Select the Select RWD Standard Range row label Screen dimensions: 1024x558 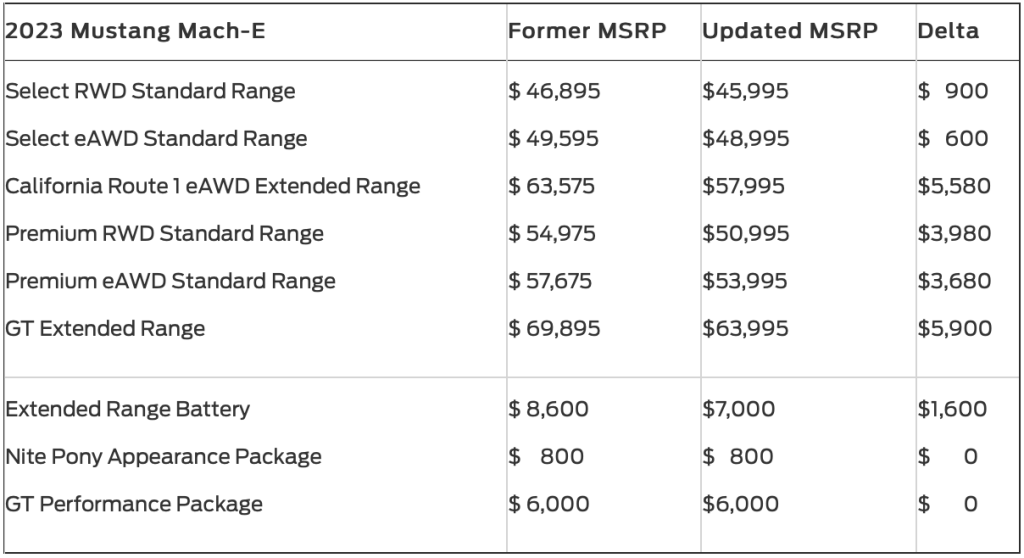[150, 91]
